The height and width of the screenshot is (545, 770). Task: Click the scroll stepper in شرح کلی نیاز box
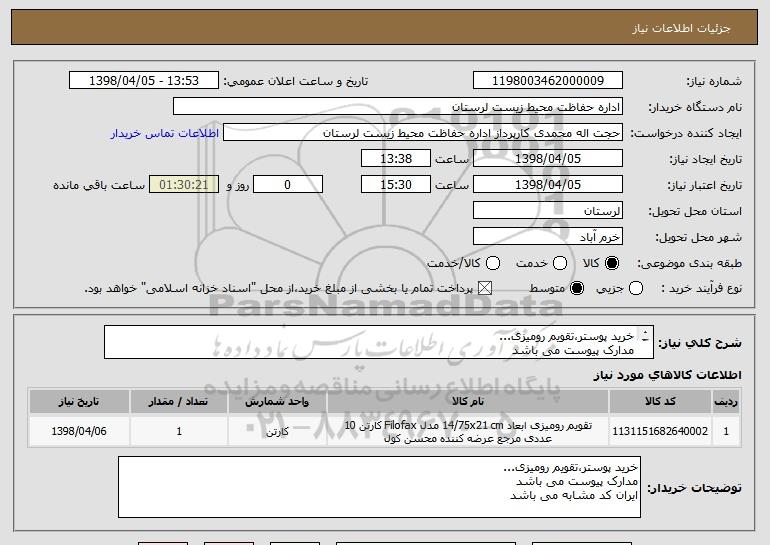(x=645, y=336)
